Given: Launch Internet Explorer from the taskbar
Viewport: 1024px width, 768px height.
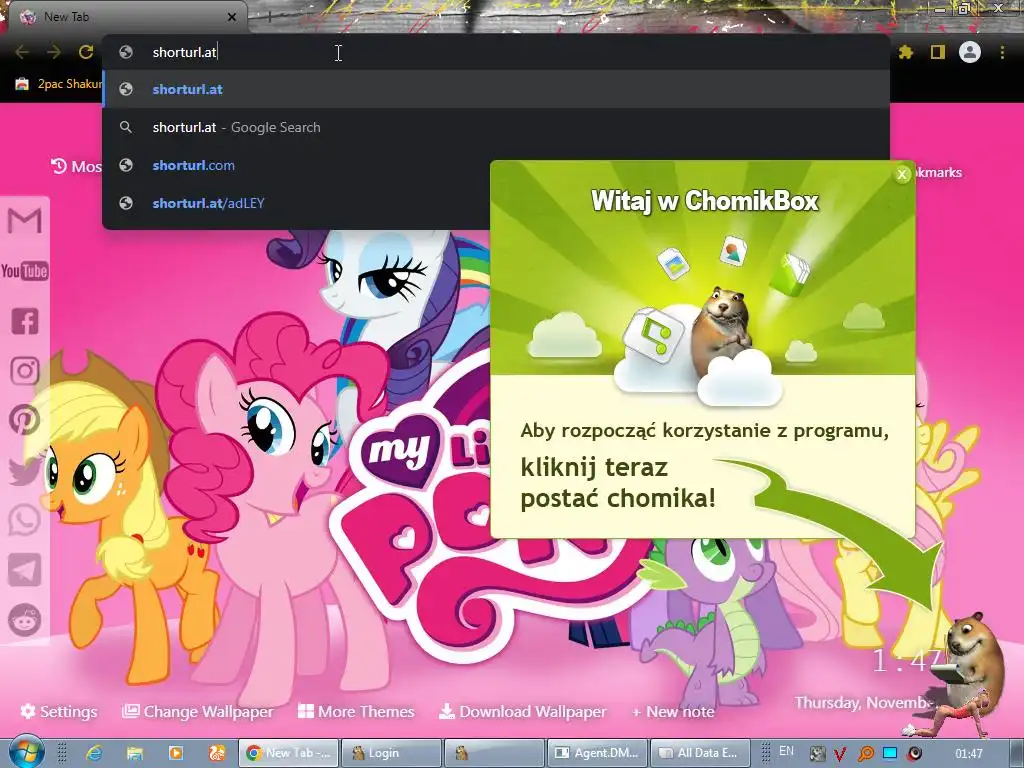Looking at the screenshot, I should coord(94,753).
